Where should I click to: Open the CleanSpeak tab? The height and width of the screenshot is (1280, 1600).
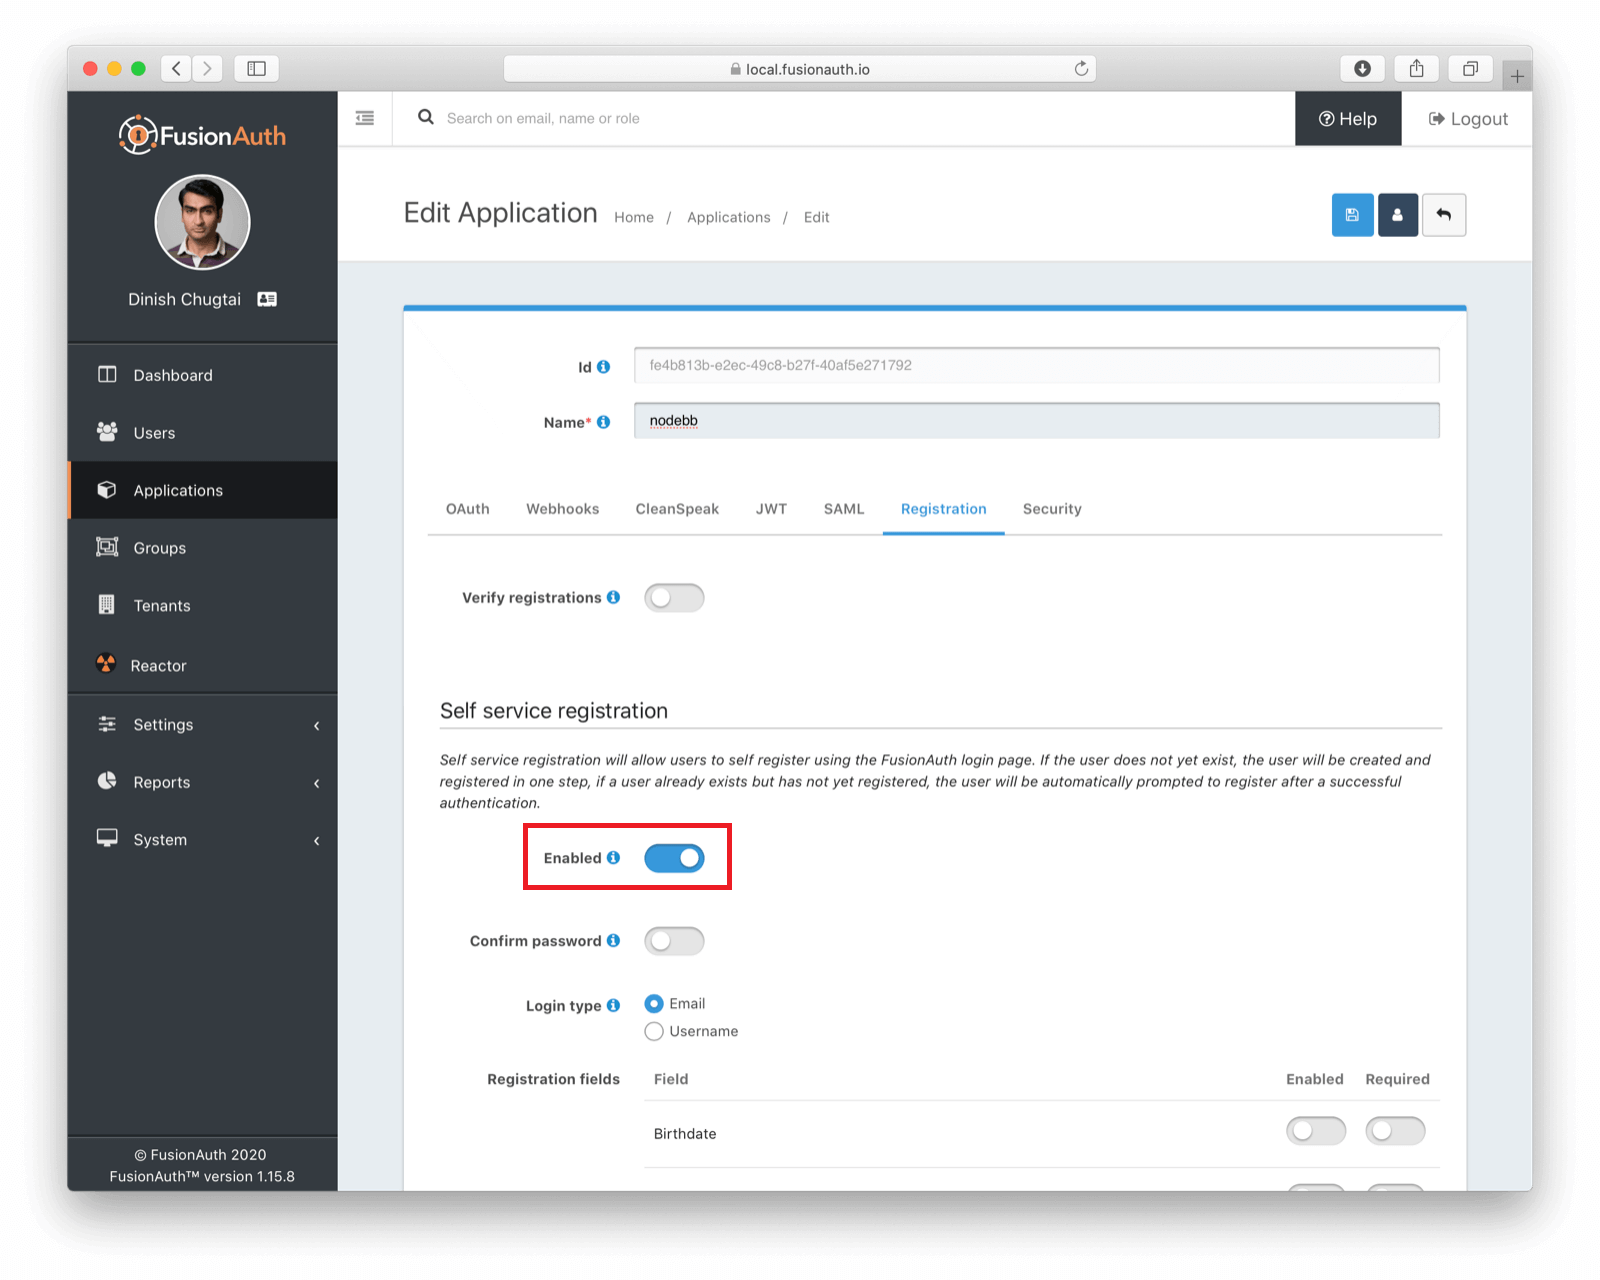[x=677, y=508]
